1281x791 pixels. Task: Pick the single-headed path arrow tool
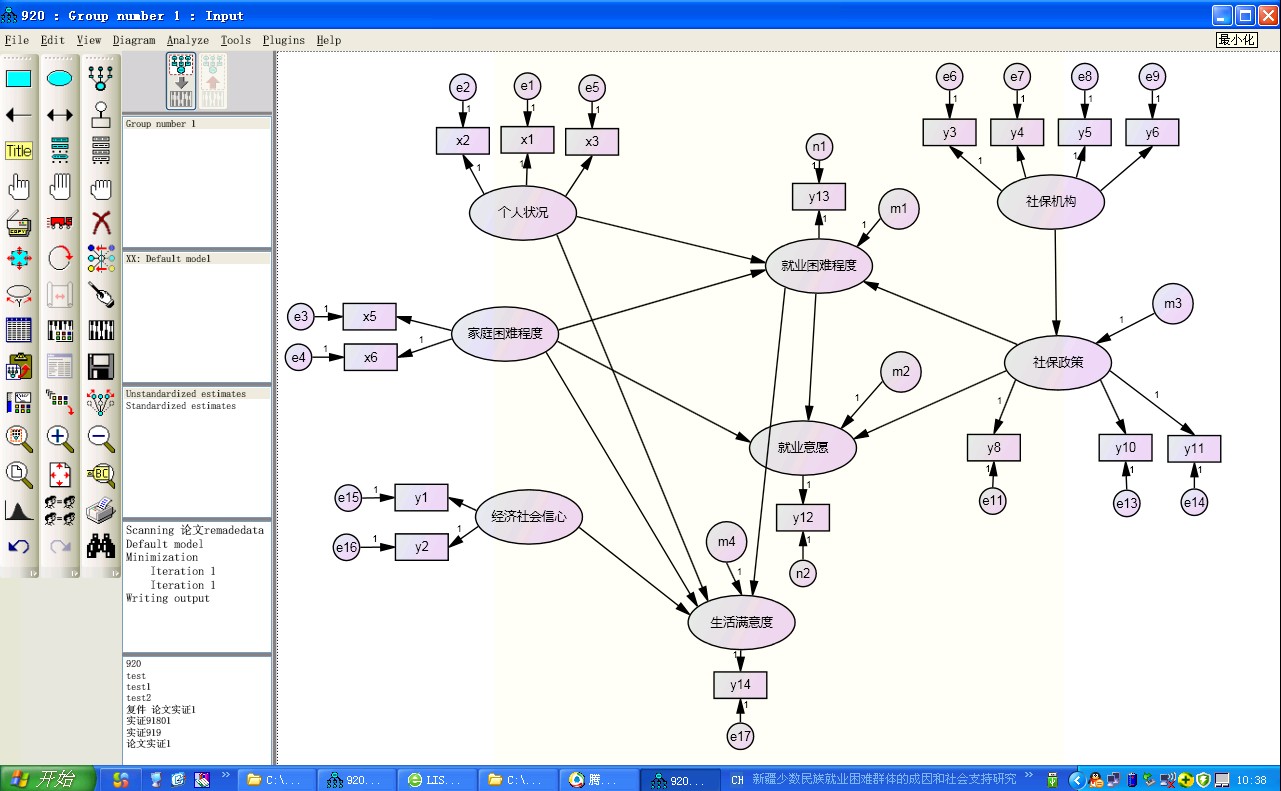19,114
